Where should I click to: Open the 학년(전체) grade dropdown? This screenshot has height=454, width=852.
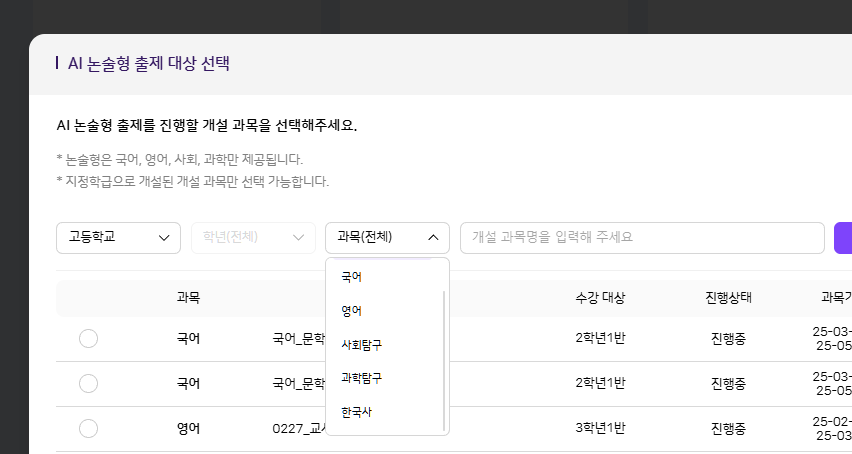pyautogui.click(x=253, y=238)
